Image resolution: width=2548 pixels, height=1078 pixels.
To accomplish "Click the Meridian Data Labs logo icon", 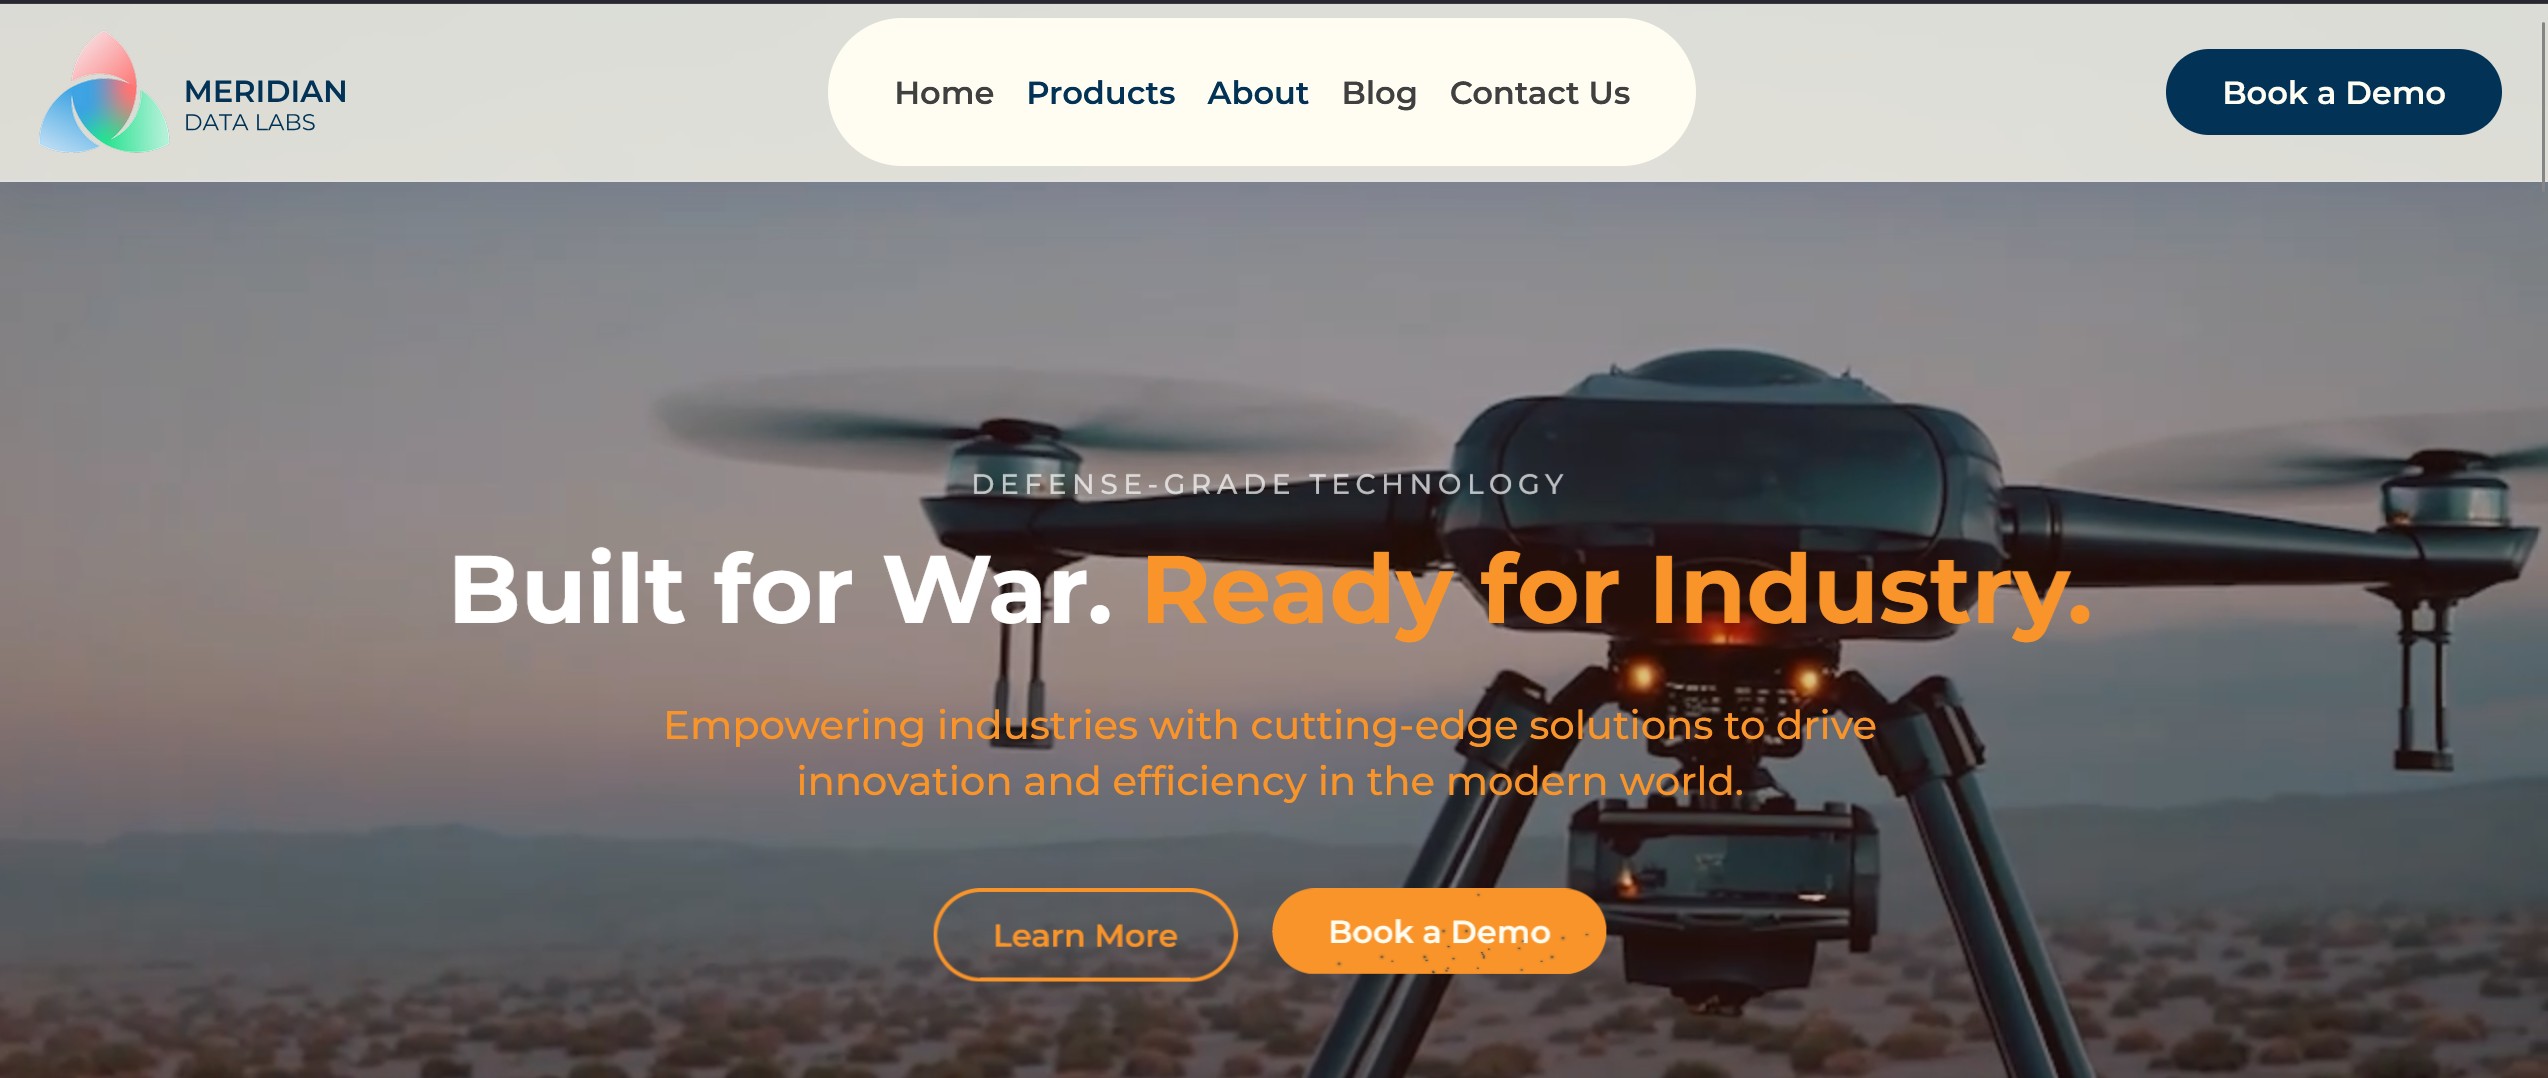I will pyautogui.click(x=104, y=93).
